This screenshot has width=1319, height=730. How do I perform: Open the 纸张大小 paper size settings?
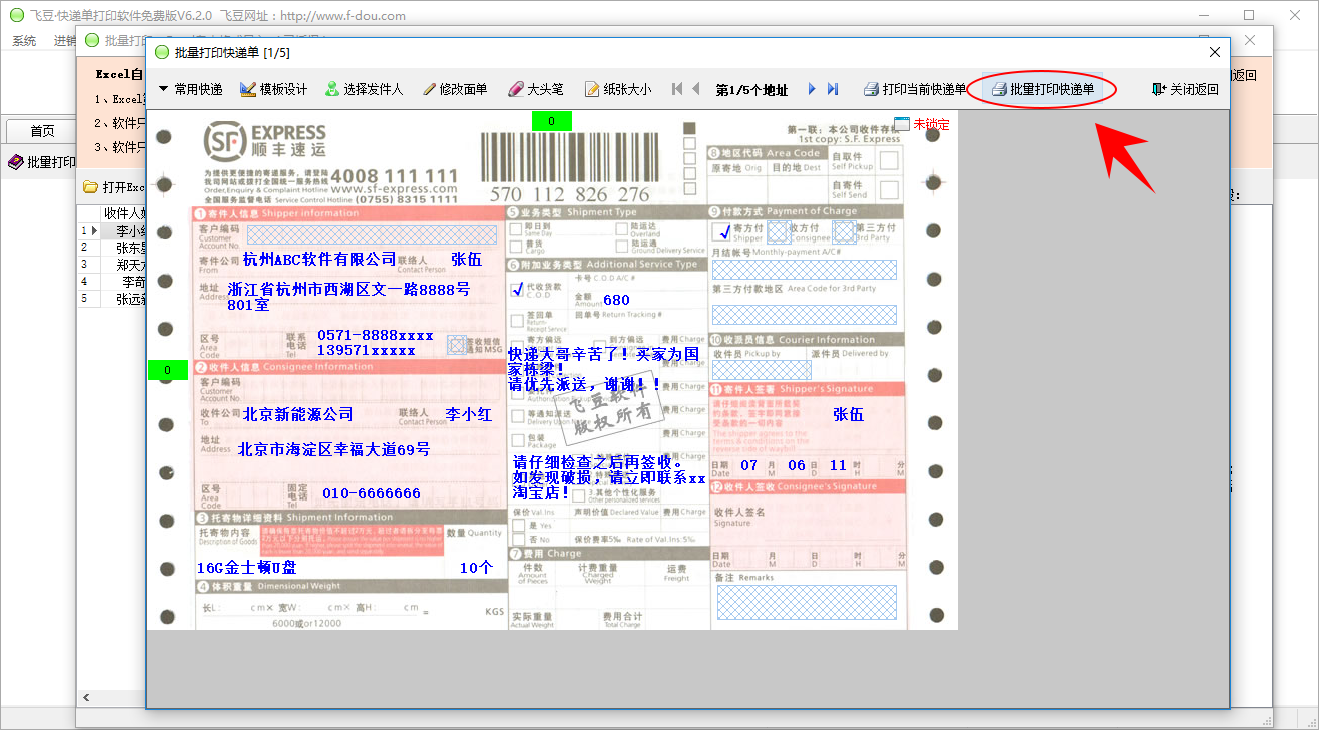[617, 89]
